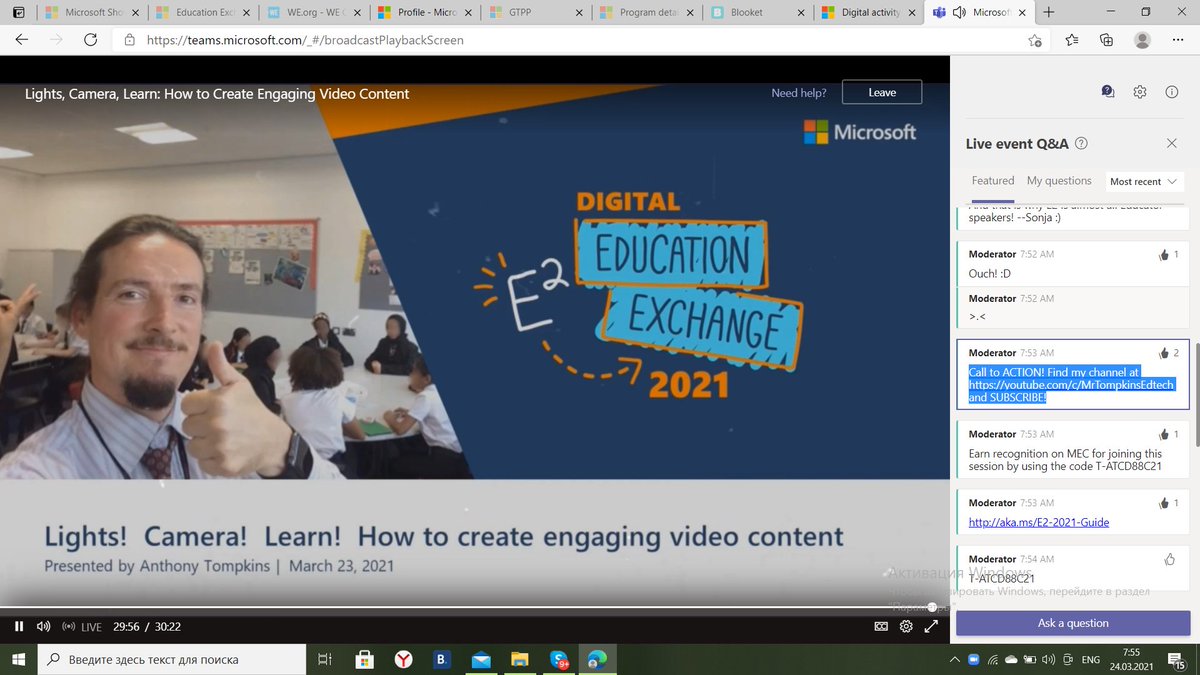
Task: Switch to Blooket browser tab
Action: pos(758,12)
